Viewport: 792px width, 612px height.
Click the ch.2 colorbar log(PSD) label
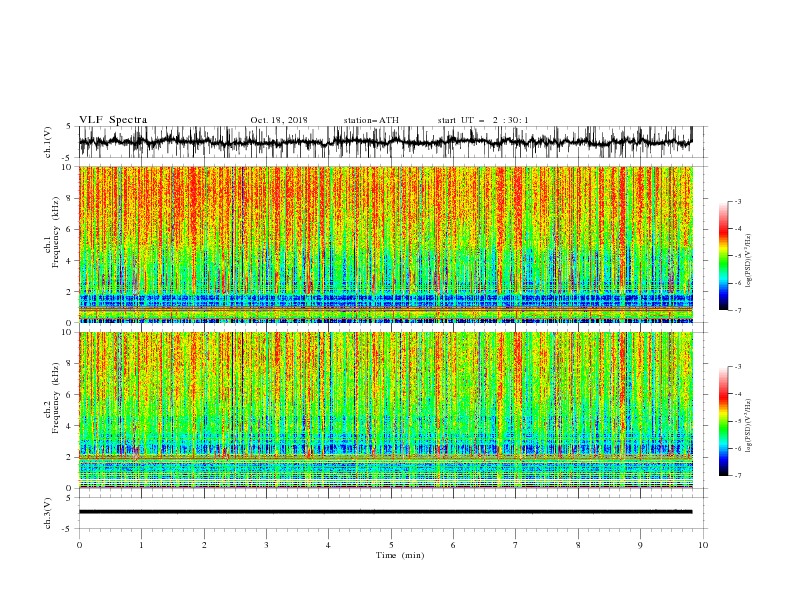pyautogui.click(x=749, y=425)
